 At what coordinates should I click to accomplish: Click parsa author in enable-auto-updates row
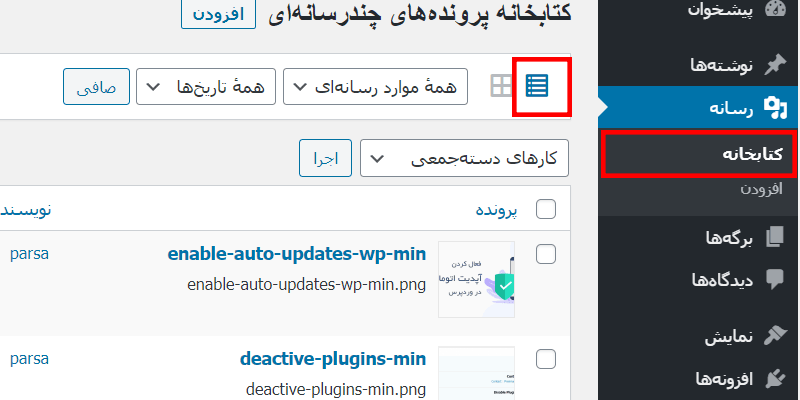[30, 254]
